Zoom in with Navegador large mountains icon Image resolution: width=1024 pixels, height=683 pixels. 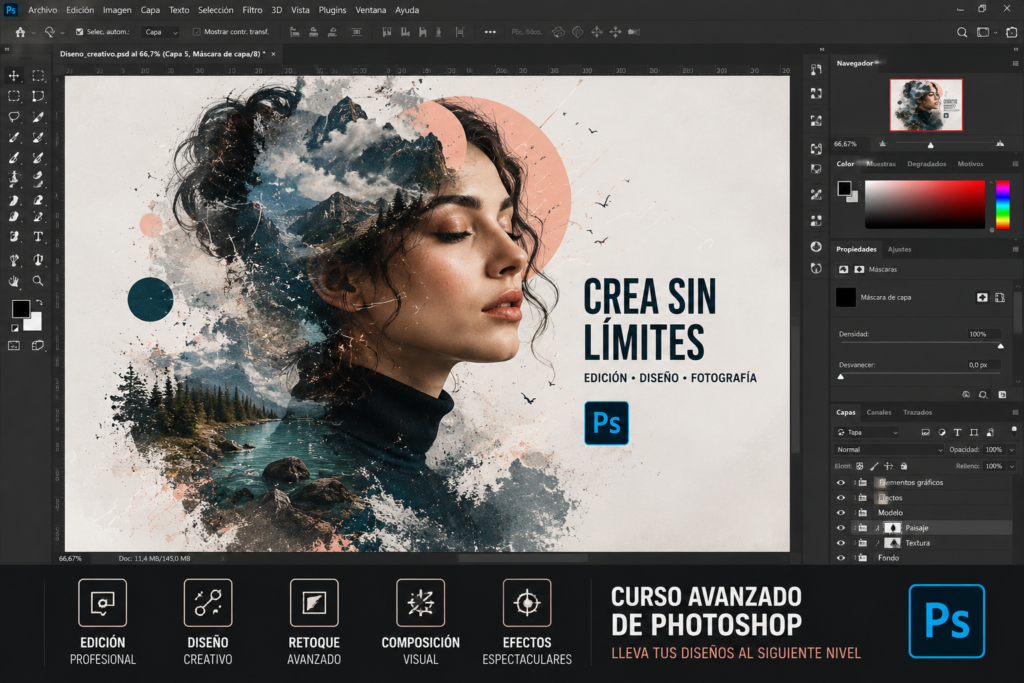point(1000,144)
